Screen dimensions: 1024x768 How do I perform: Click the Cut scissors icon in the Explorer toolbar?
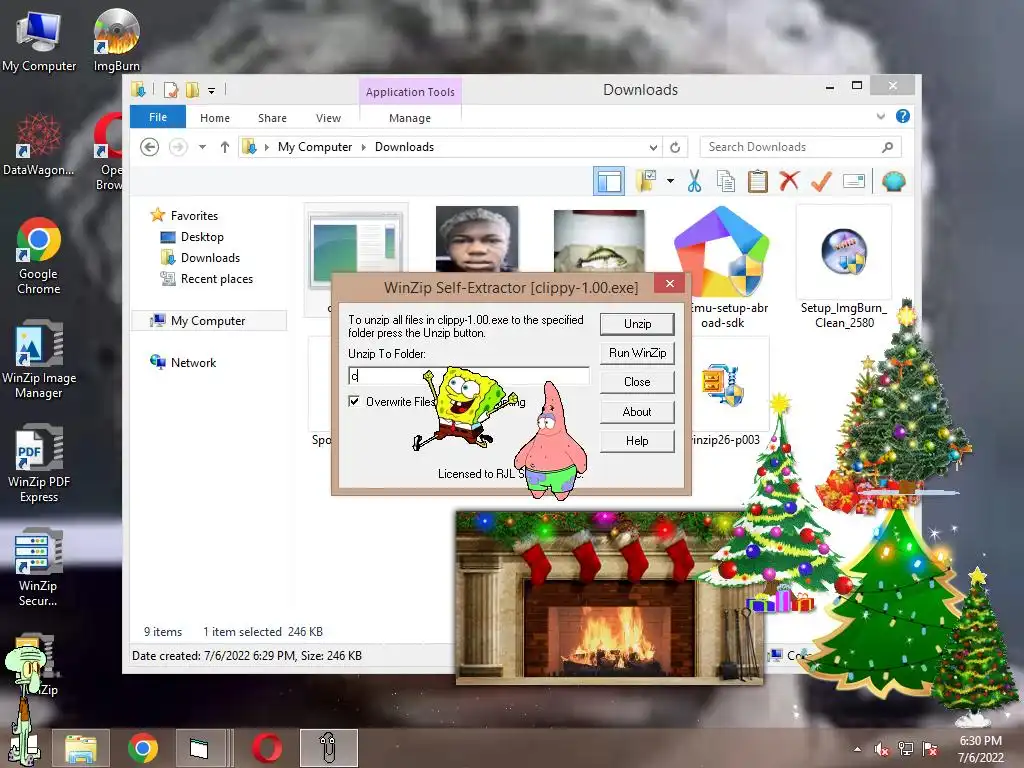[694, 181]
